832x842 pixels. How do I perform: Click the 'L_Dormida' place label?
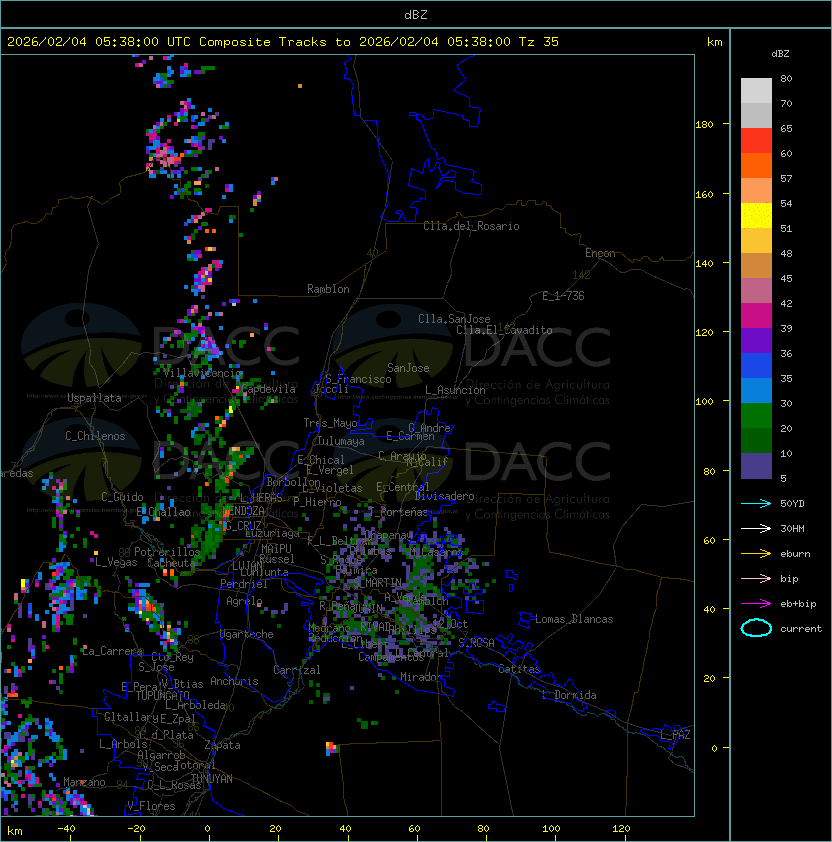[x=569, y=695]
